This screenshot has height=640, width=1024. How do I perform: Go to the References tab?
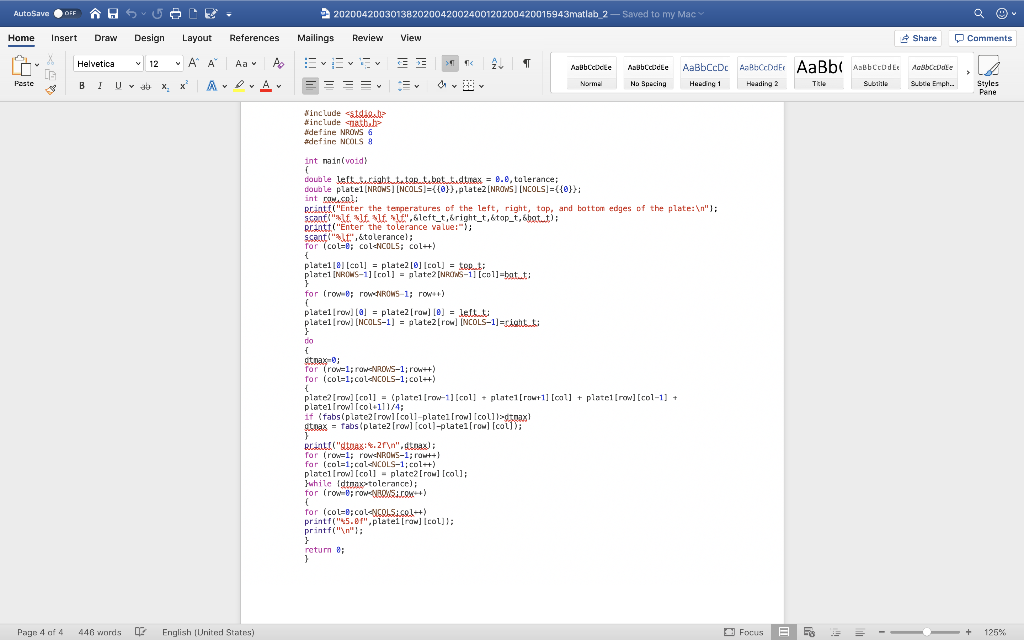pos(254,38)
